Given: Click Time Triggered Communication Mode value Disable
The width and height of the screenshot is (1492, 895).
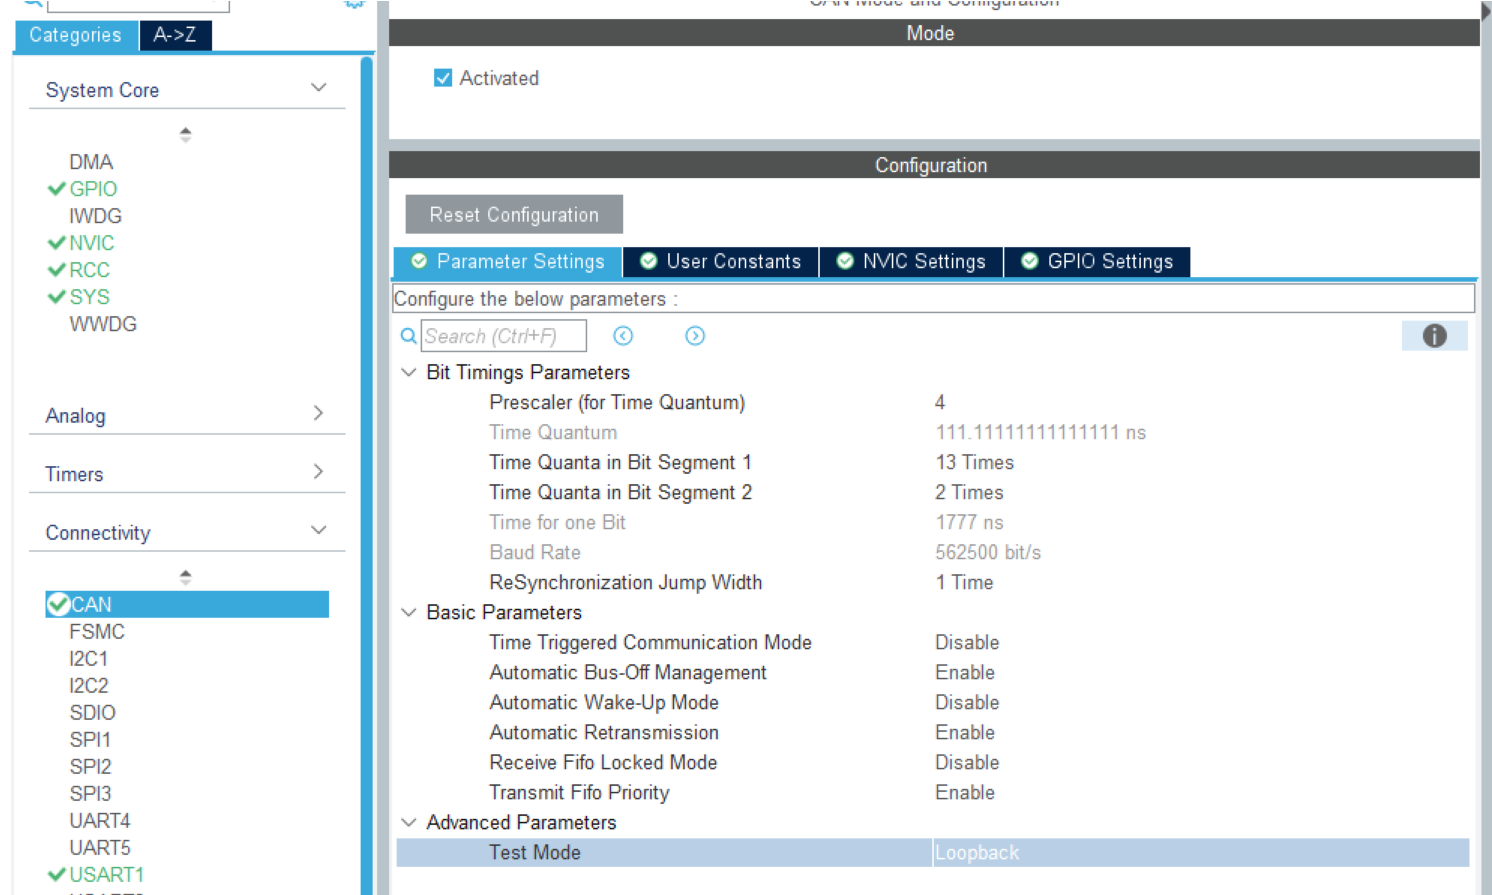Looking at the screenshot, I should point(967,642).
